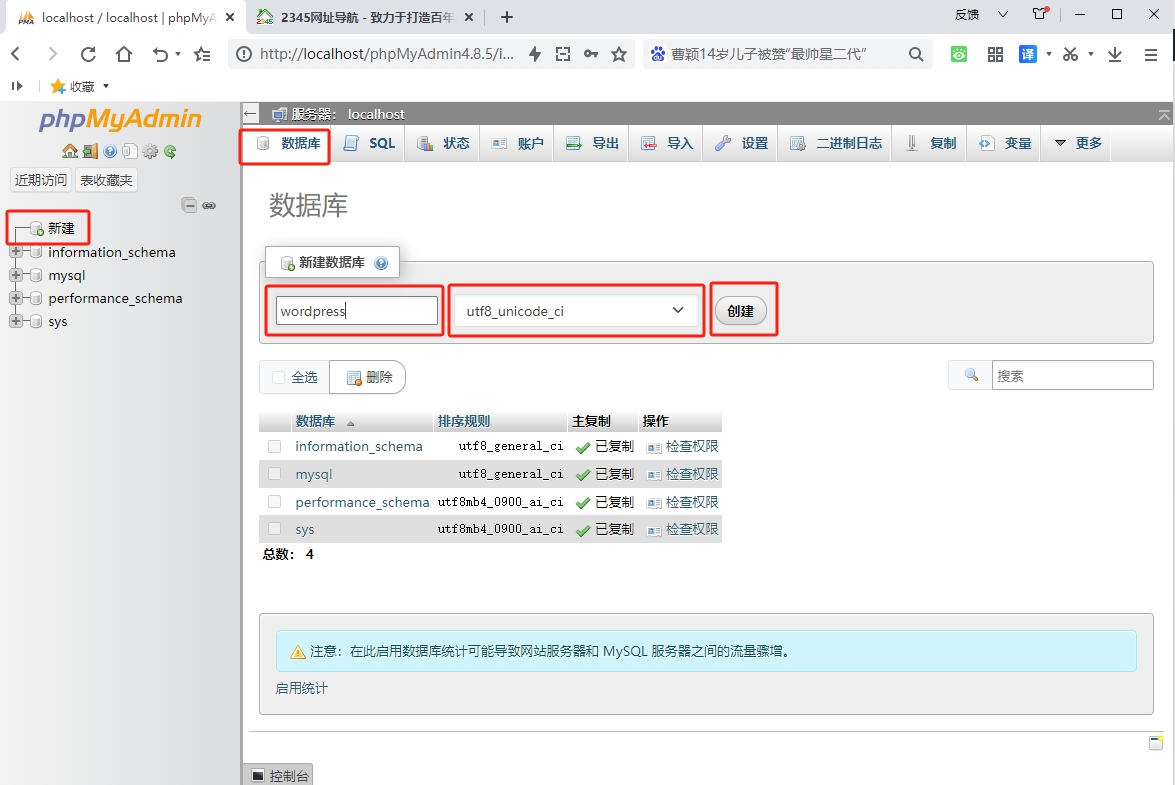The height and width of the screenshot is (785, 1175).
Task: Open the 状态 tab
Action: (x=443, y=143)
